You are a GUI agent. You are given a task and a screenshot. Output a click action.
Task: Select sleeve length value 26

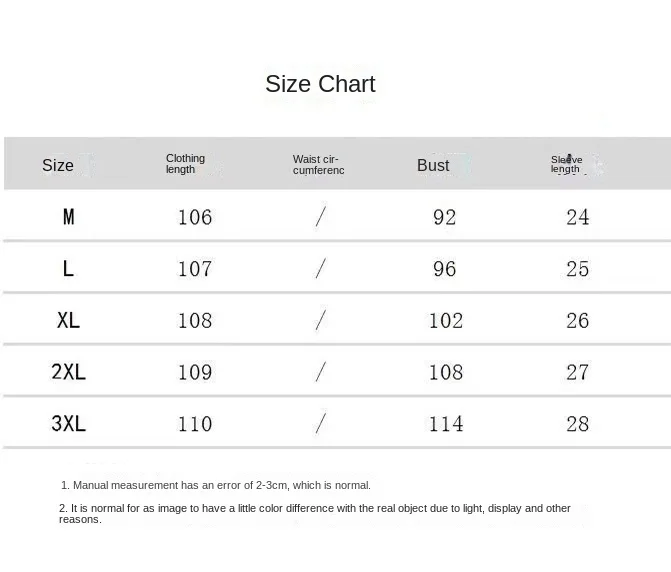click(578, 321)
